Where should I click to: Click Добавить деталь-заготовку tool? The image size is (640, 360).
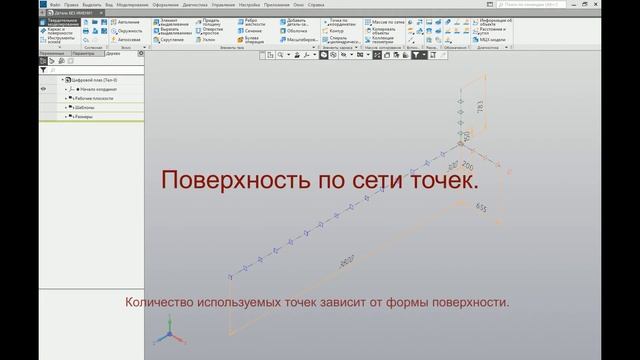click(x=295, y=22)
